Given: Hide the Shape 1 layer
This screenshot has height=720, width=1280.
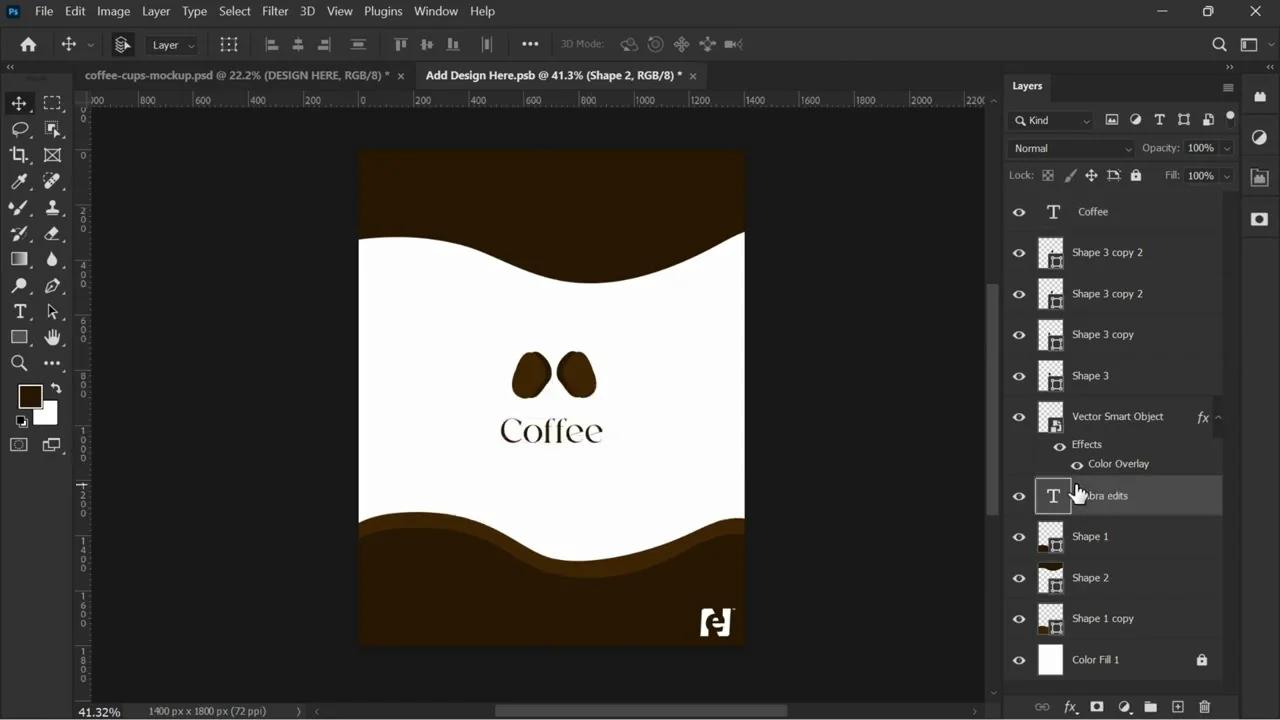Looking at the screenshot, I should tap(1019, 537).
